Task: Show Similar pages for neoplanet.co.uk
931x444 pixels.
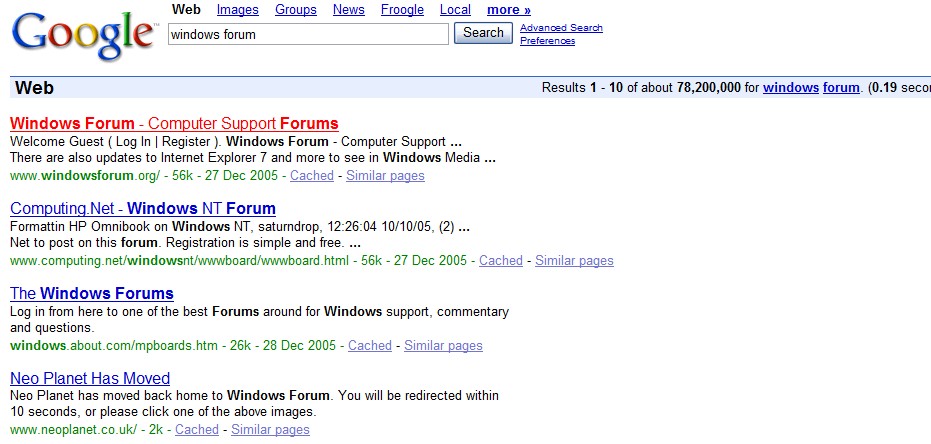Action: click(x=270, y=430)
